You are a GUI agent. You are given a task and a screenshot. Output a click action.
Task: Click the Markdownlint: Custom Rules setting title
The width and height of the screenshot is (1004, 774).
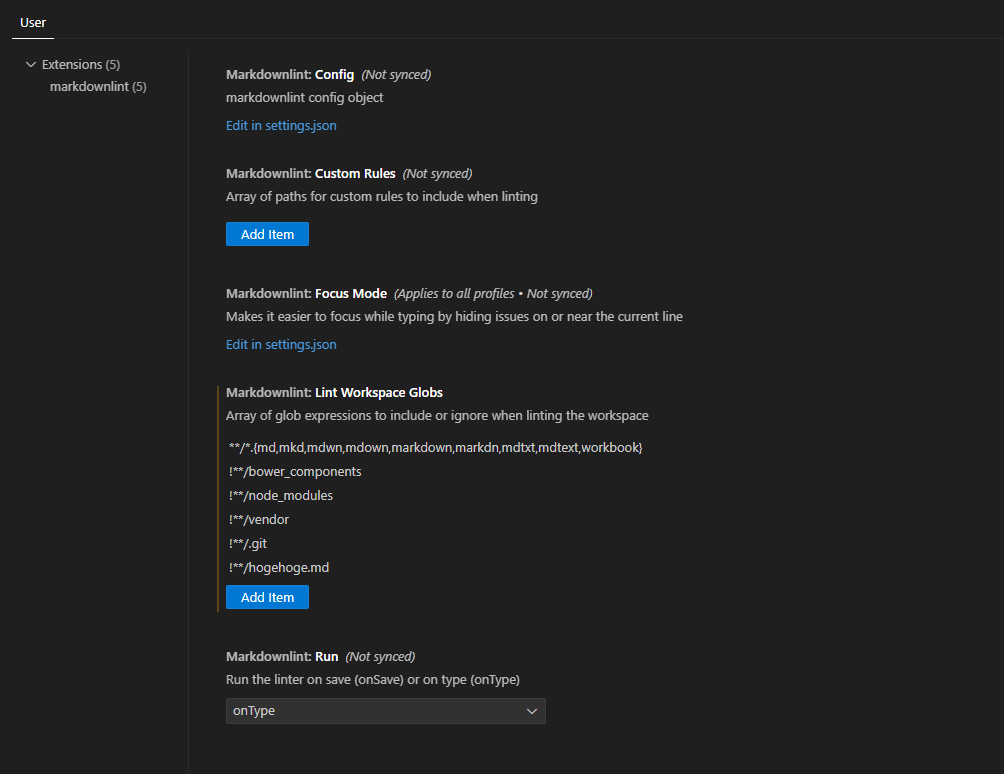coord(310,174)
